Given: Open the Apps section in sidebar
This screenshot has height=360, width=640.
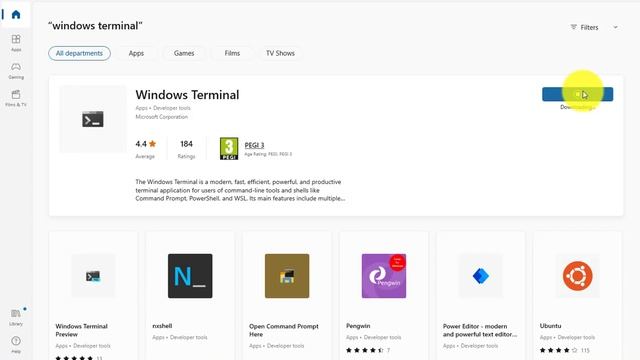Looking at the screenshot, I should pyautogui.click(x=16, y=42).
